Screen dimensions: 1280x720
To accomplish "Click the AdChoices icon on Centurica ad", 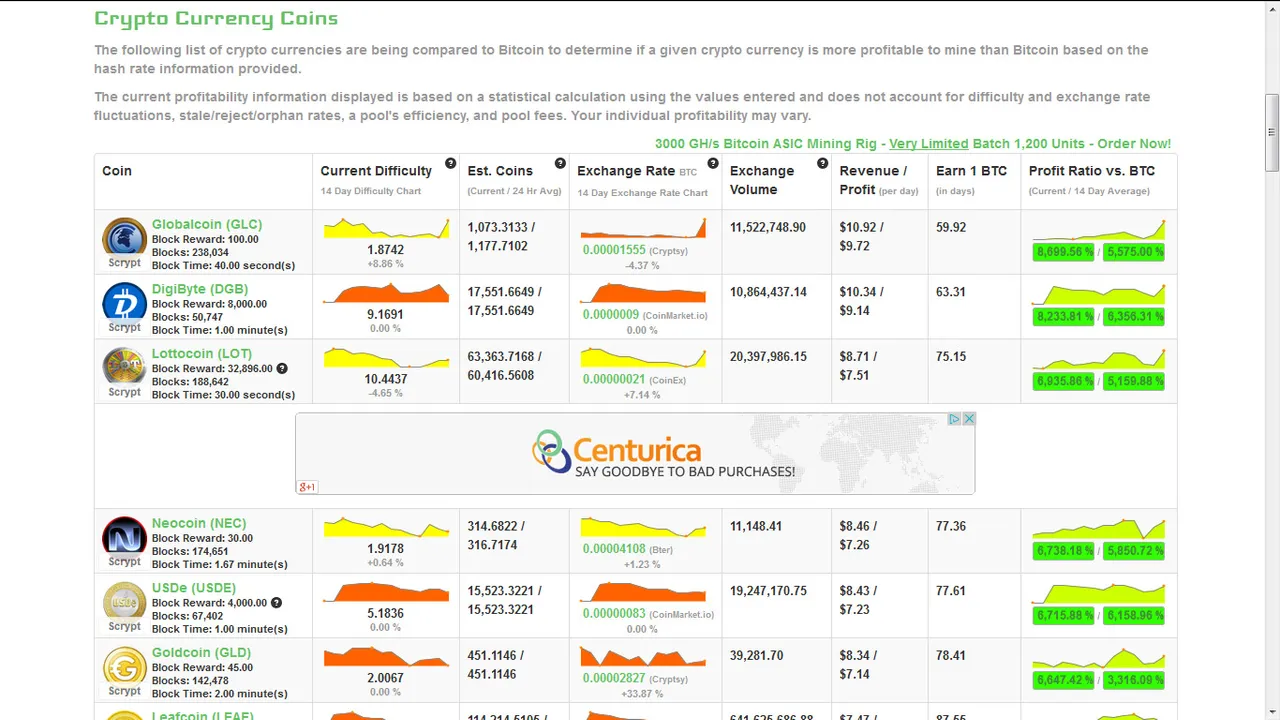I will point(955,419).
